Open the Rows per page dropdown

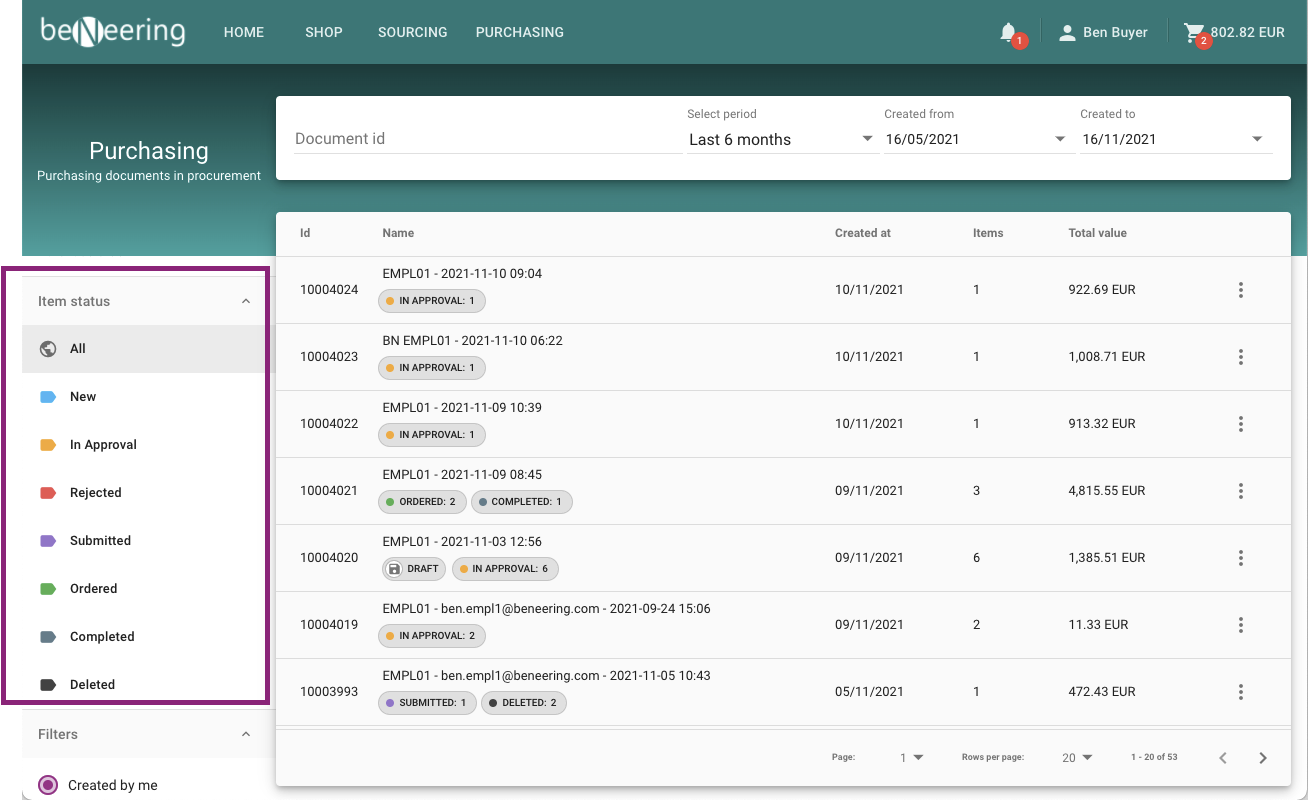1077,758
